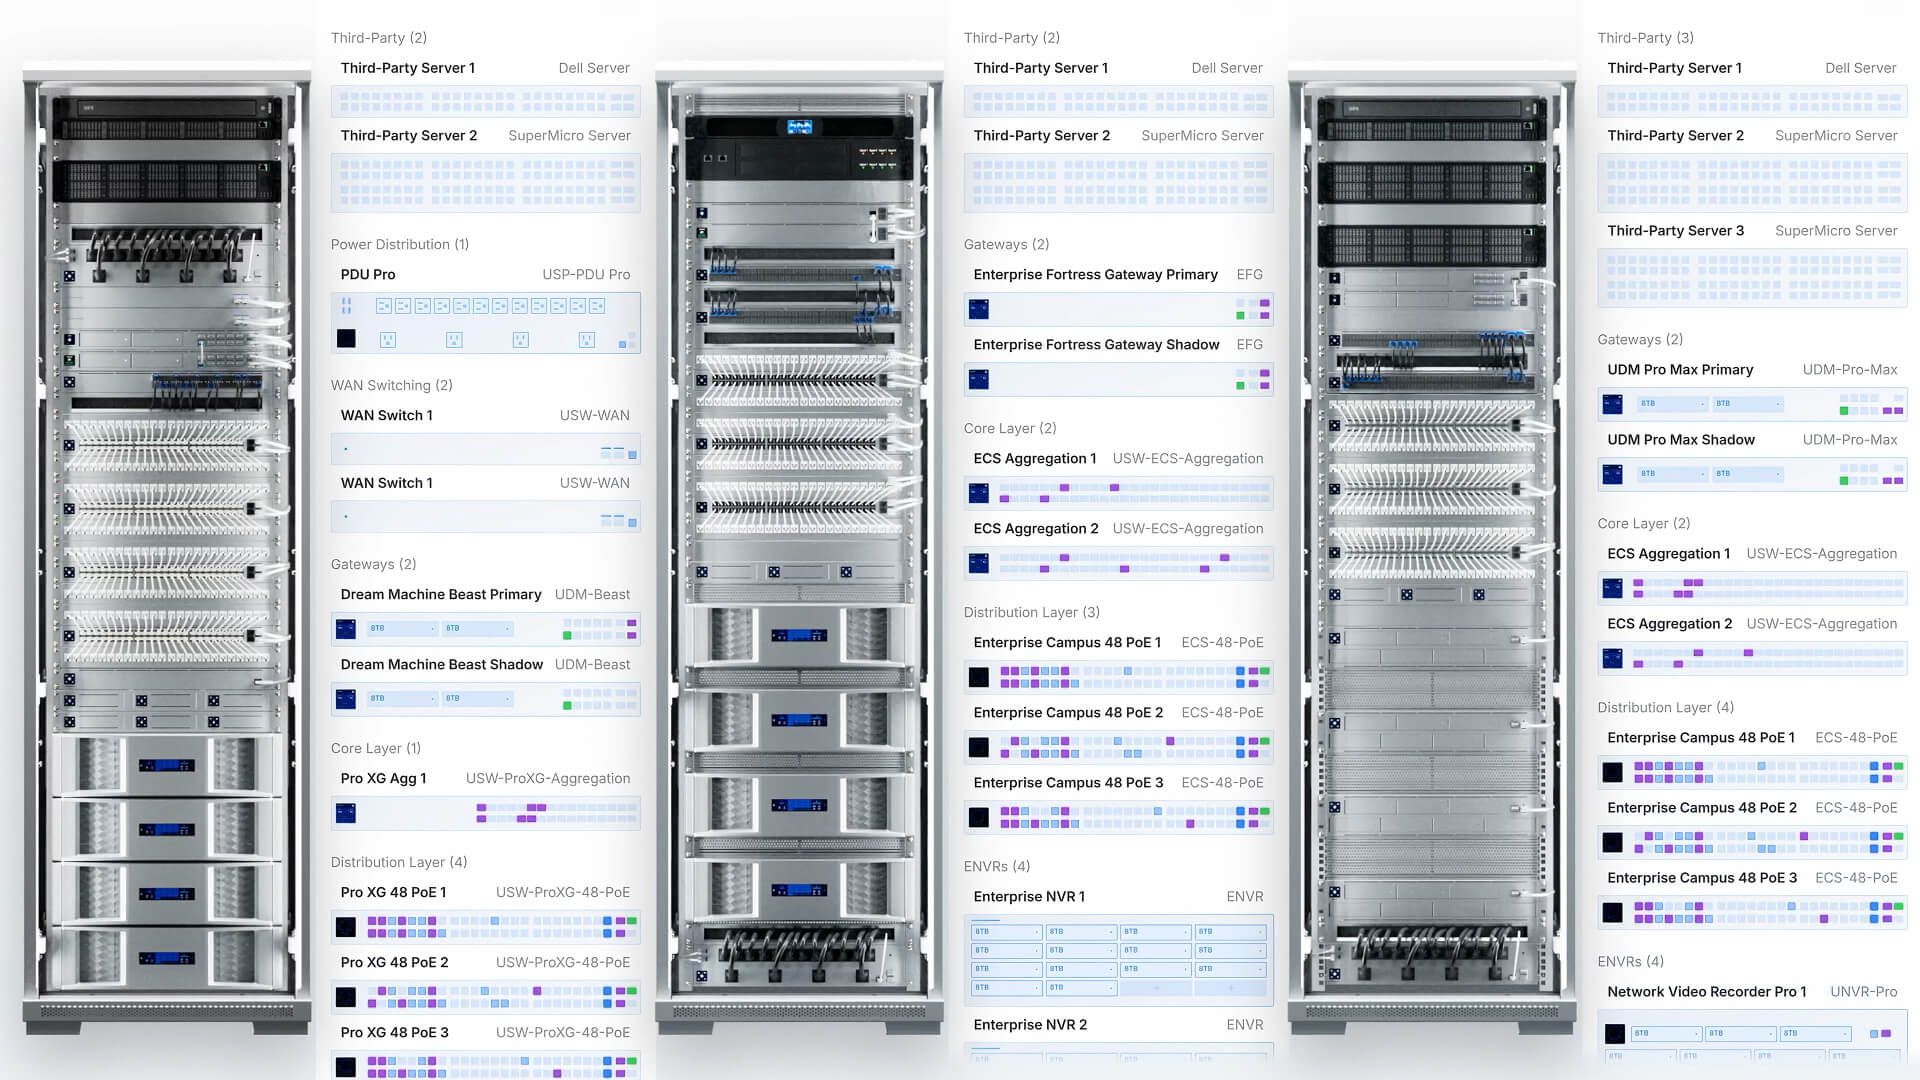Select the Network Video Recorder Pro 1 device icon
This screenshot has height=1080, width=1920.
coord(1614,1033)
